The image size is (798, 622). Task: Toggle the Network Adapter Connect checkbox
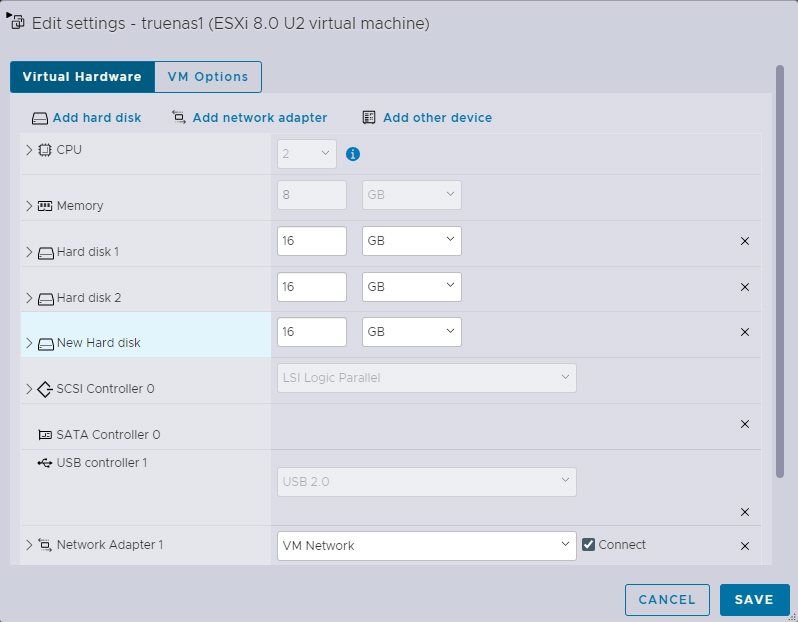(589, 545)
